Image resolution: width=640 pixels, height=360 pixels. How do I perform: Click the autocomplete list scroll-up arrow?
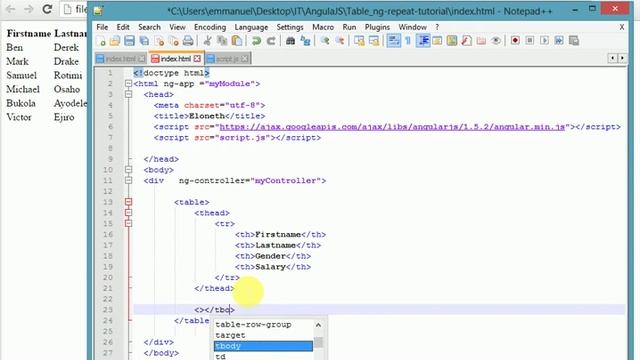point(318,325)
